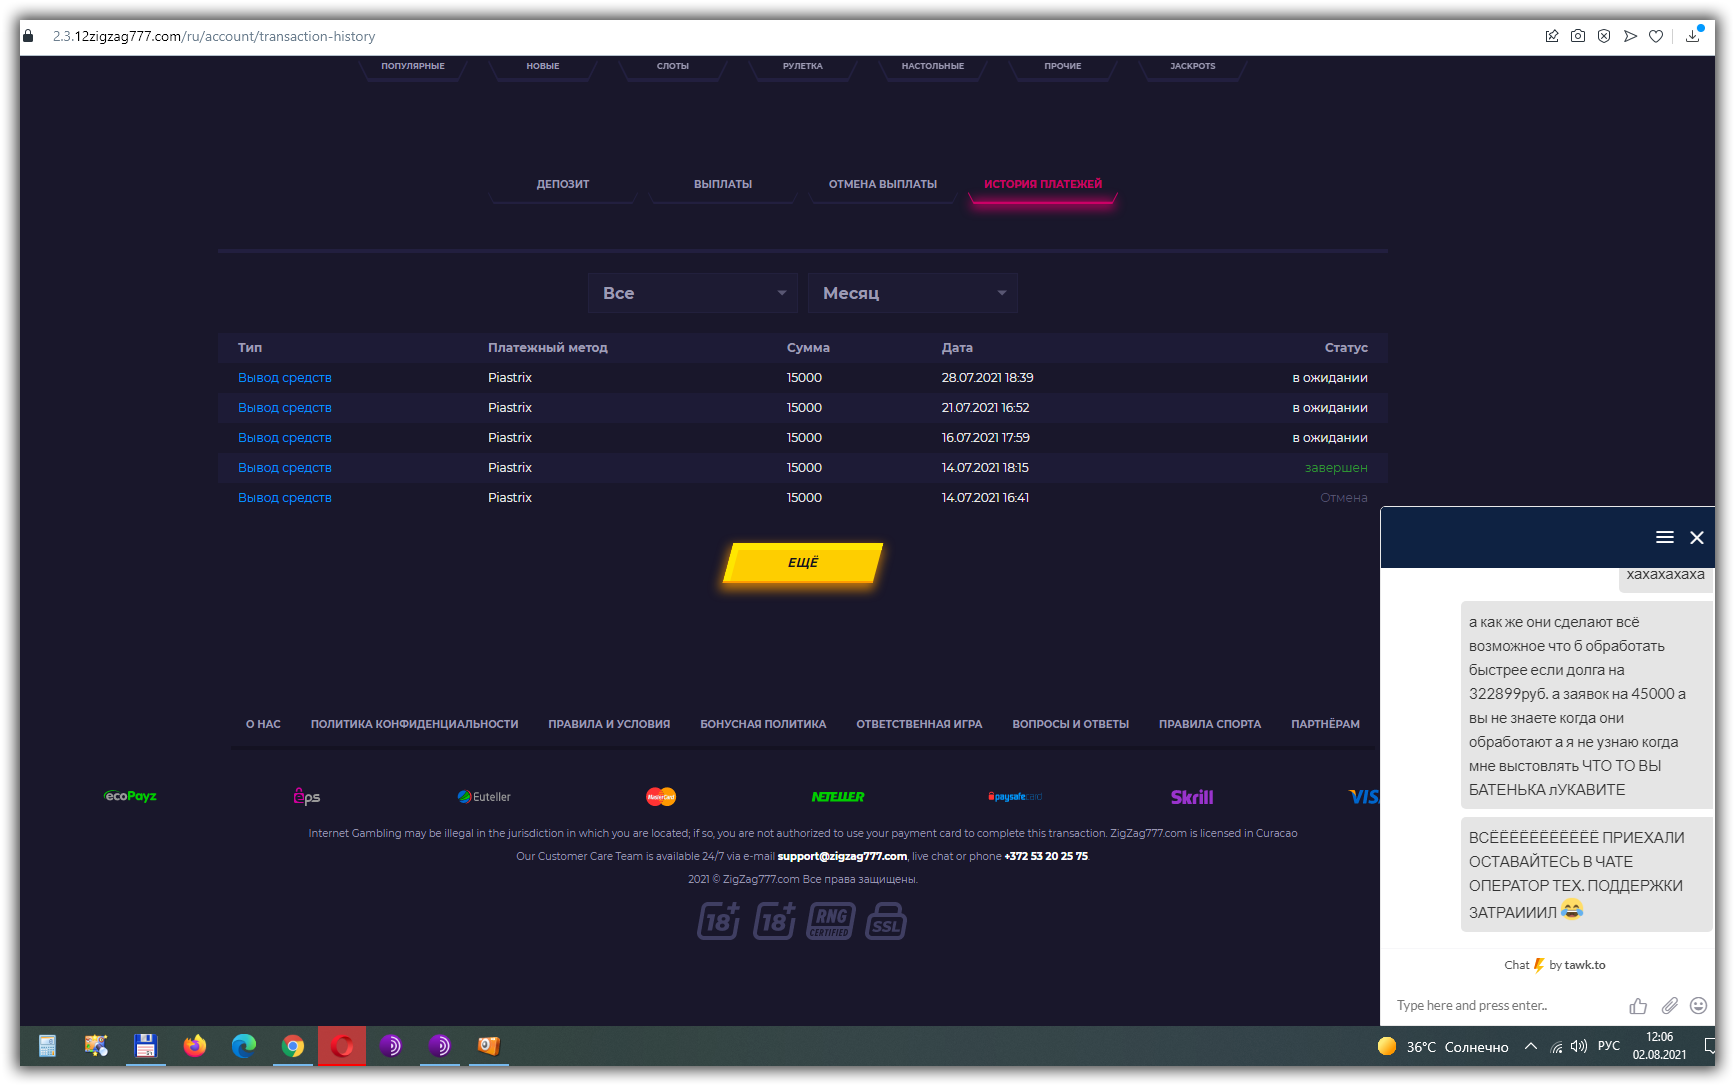Click the yellow ЕЩЁ button
Image resolution: width=1735 pixels, height=1086 pixels.
coord(803,563)
